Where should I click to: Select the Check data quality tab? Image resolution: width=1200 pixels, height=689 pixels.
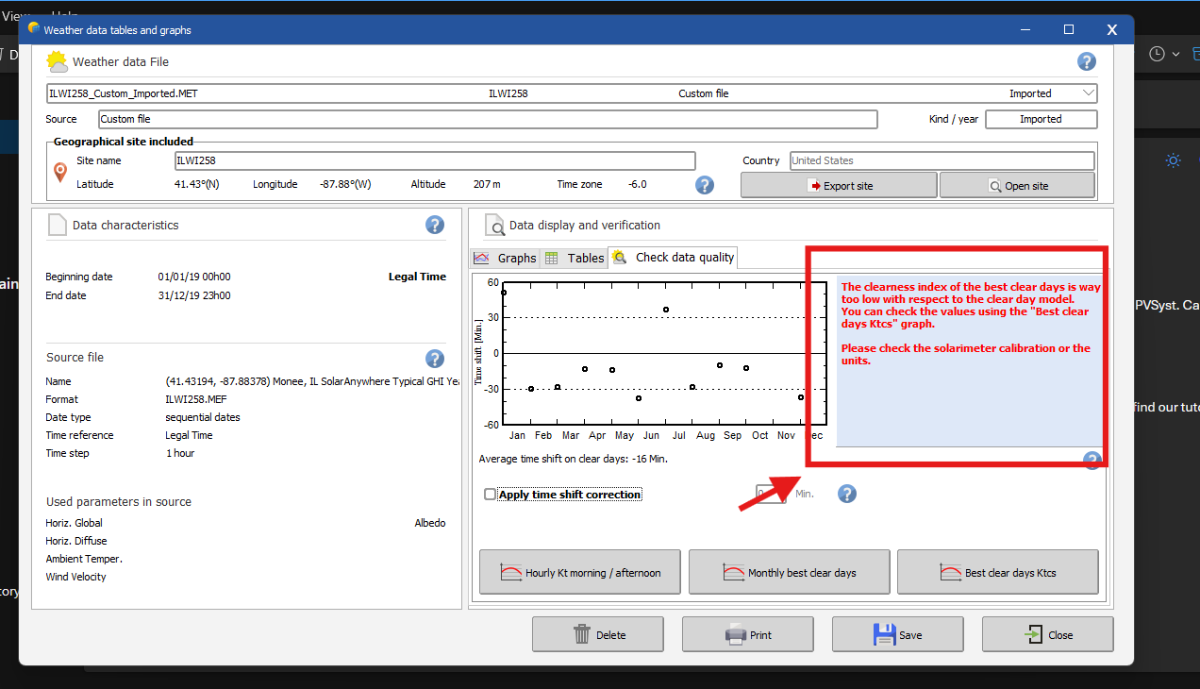(x=674, y=258)
